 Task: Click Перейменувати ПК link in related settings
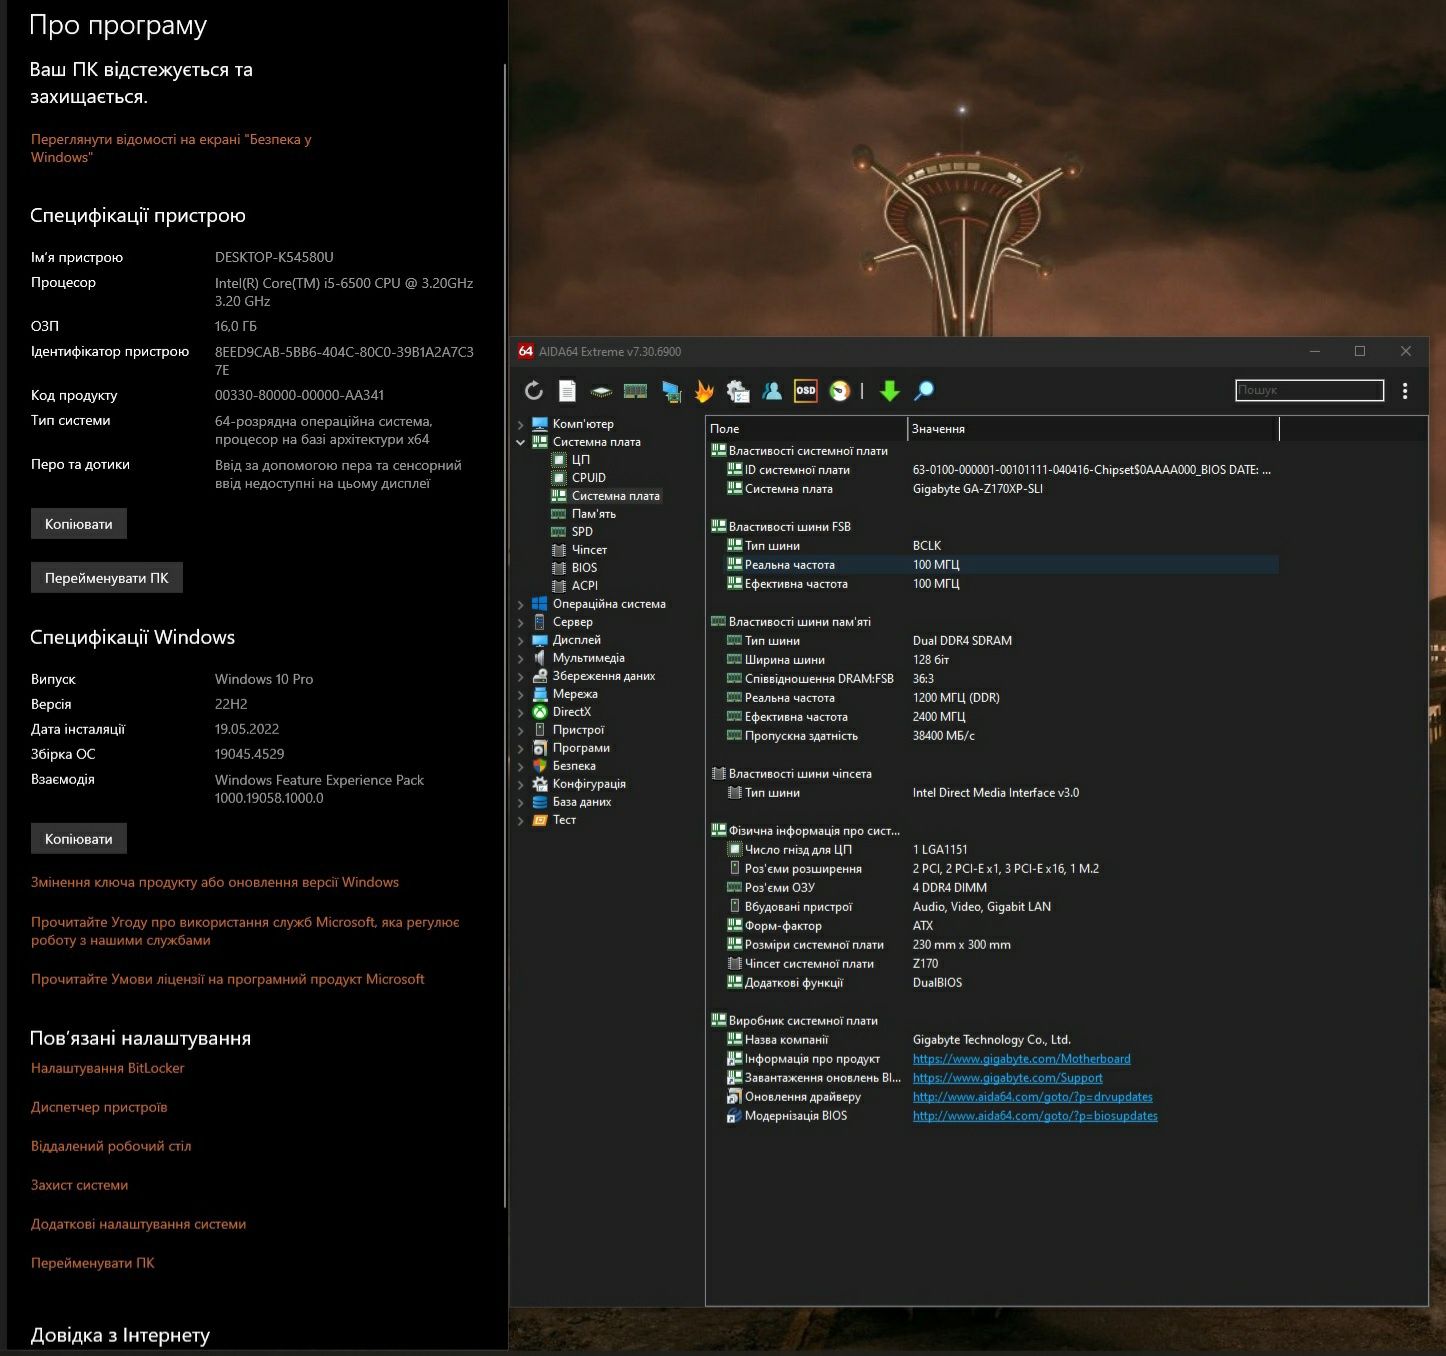pos(93,1263)
